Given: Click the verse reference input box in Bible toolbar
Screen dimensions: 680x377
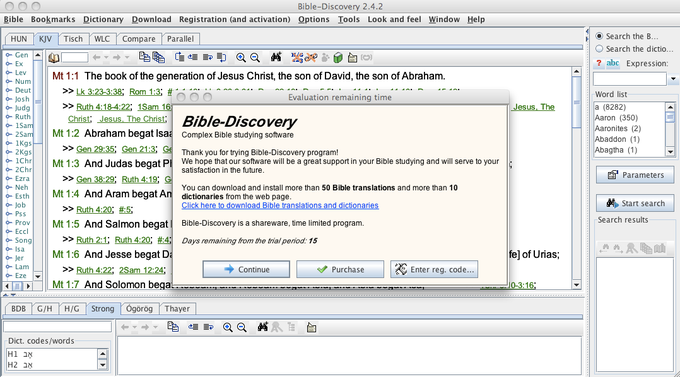Looking at the screenshot, I should click(x=75, y=57).
